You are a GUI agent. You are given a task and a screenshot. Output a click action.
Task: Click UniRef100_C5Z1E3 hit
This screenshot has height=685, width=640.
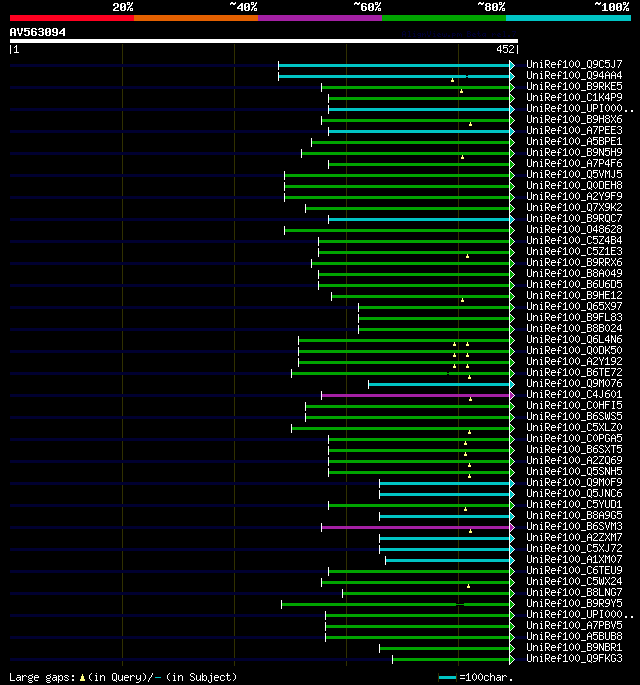click(574, 251)
